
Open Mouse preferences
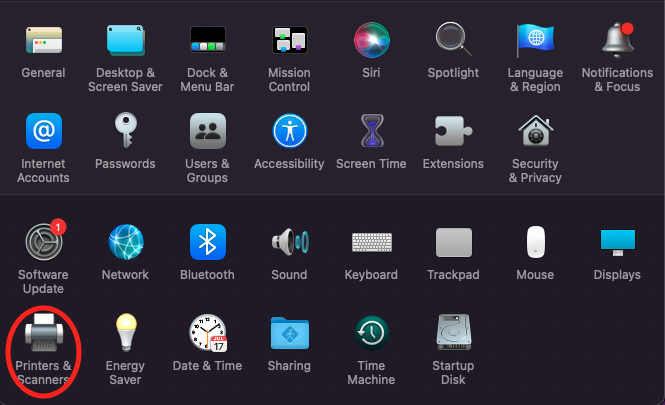pyautogui.click(x=536, y=242)
